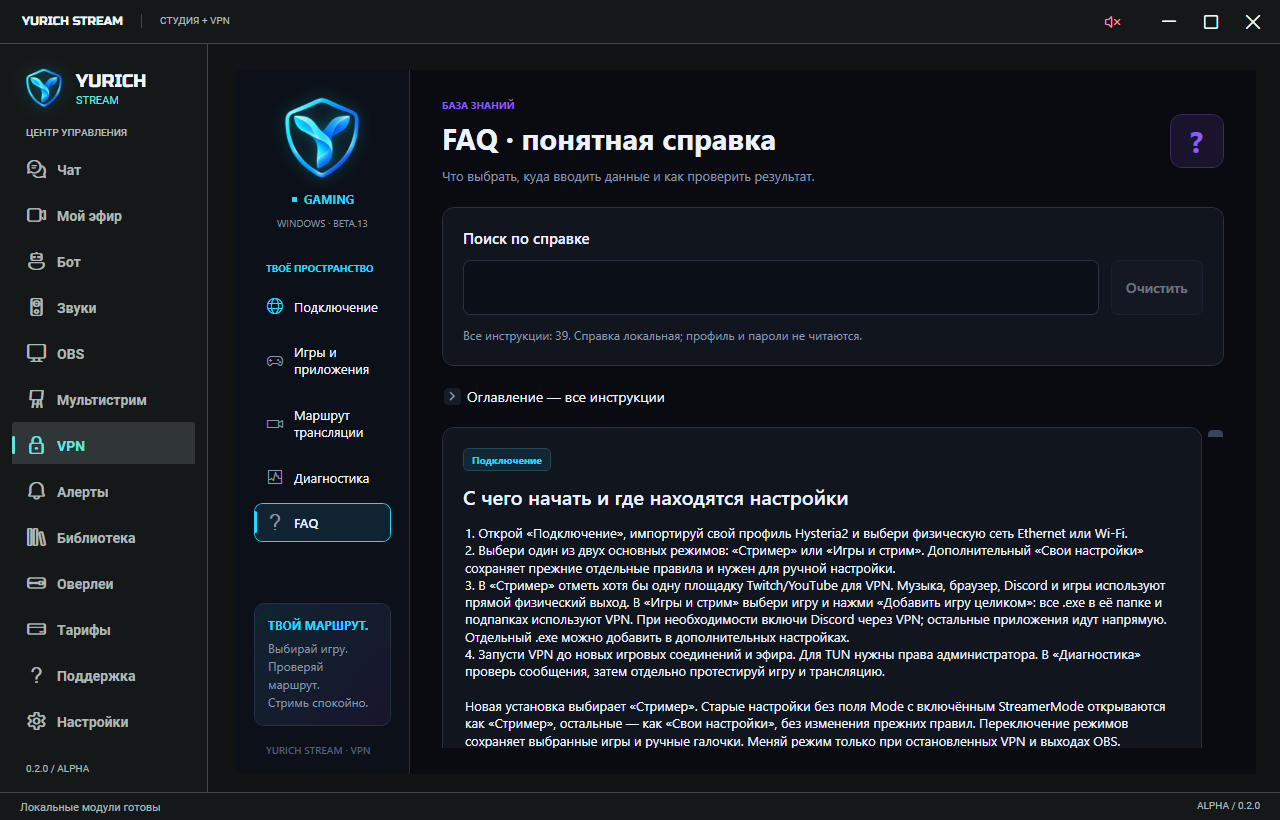
Task: Click the Yurich Stream shield logo above GAMING
Action: 322,138
